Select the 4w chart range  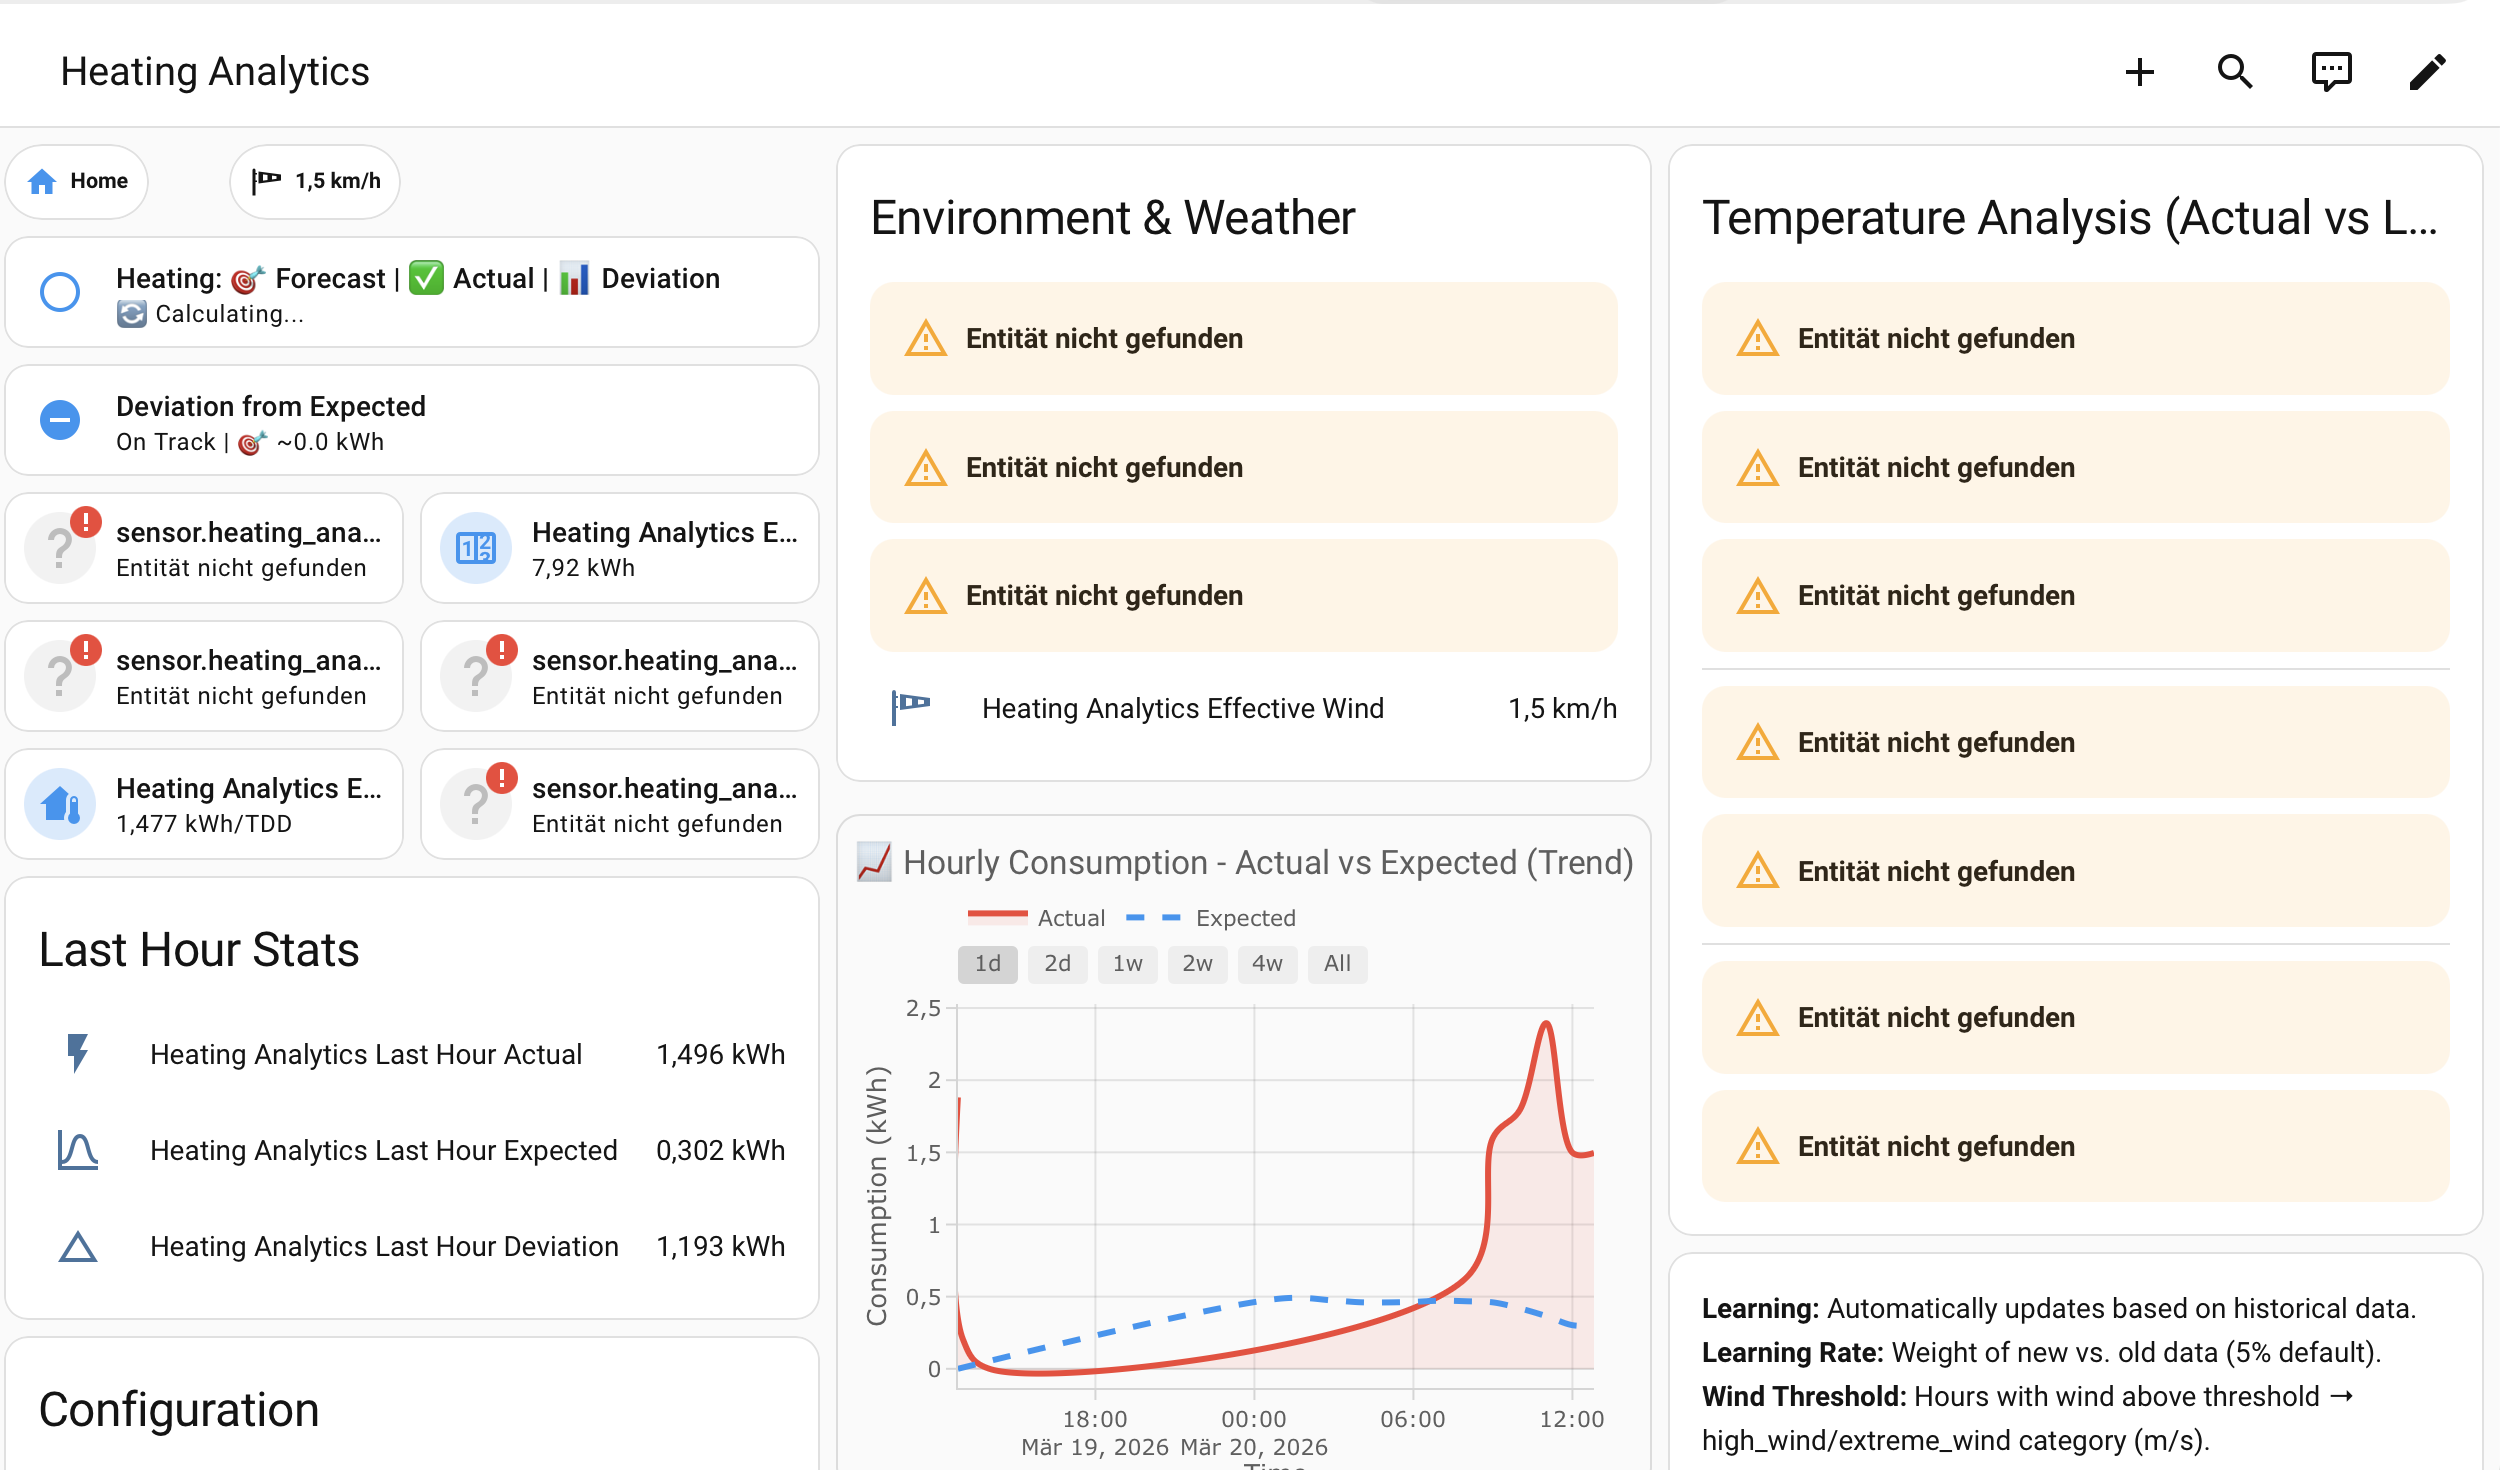point(1267,963)
